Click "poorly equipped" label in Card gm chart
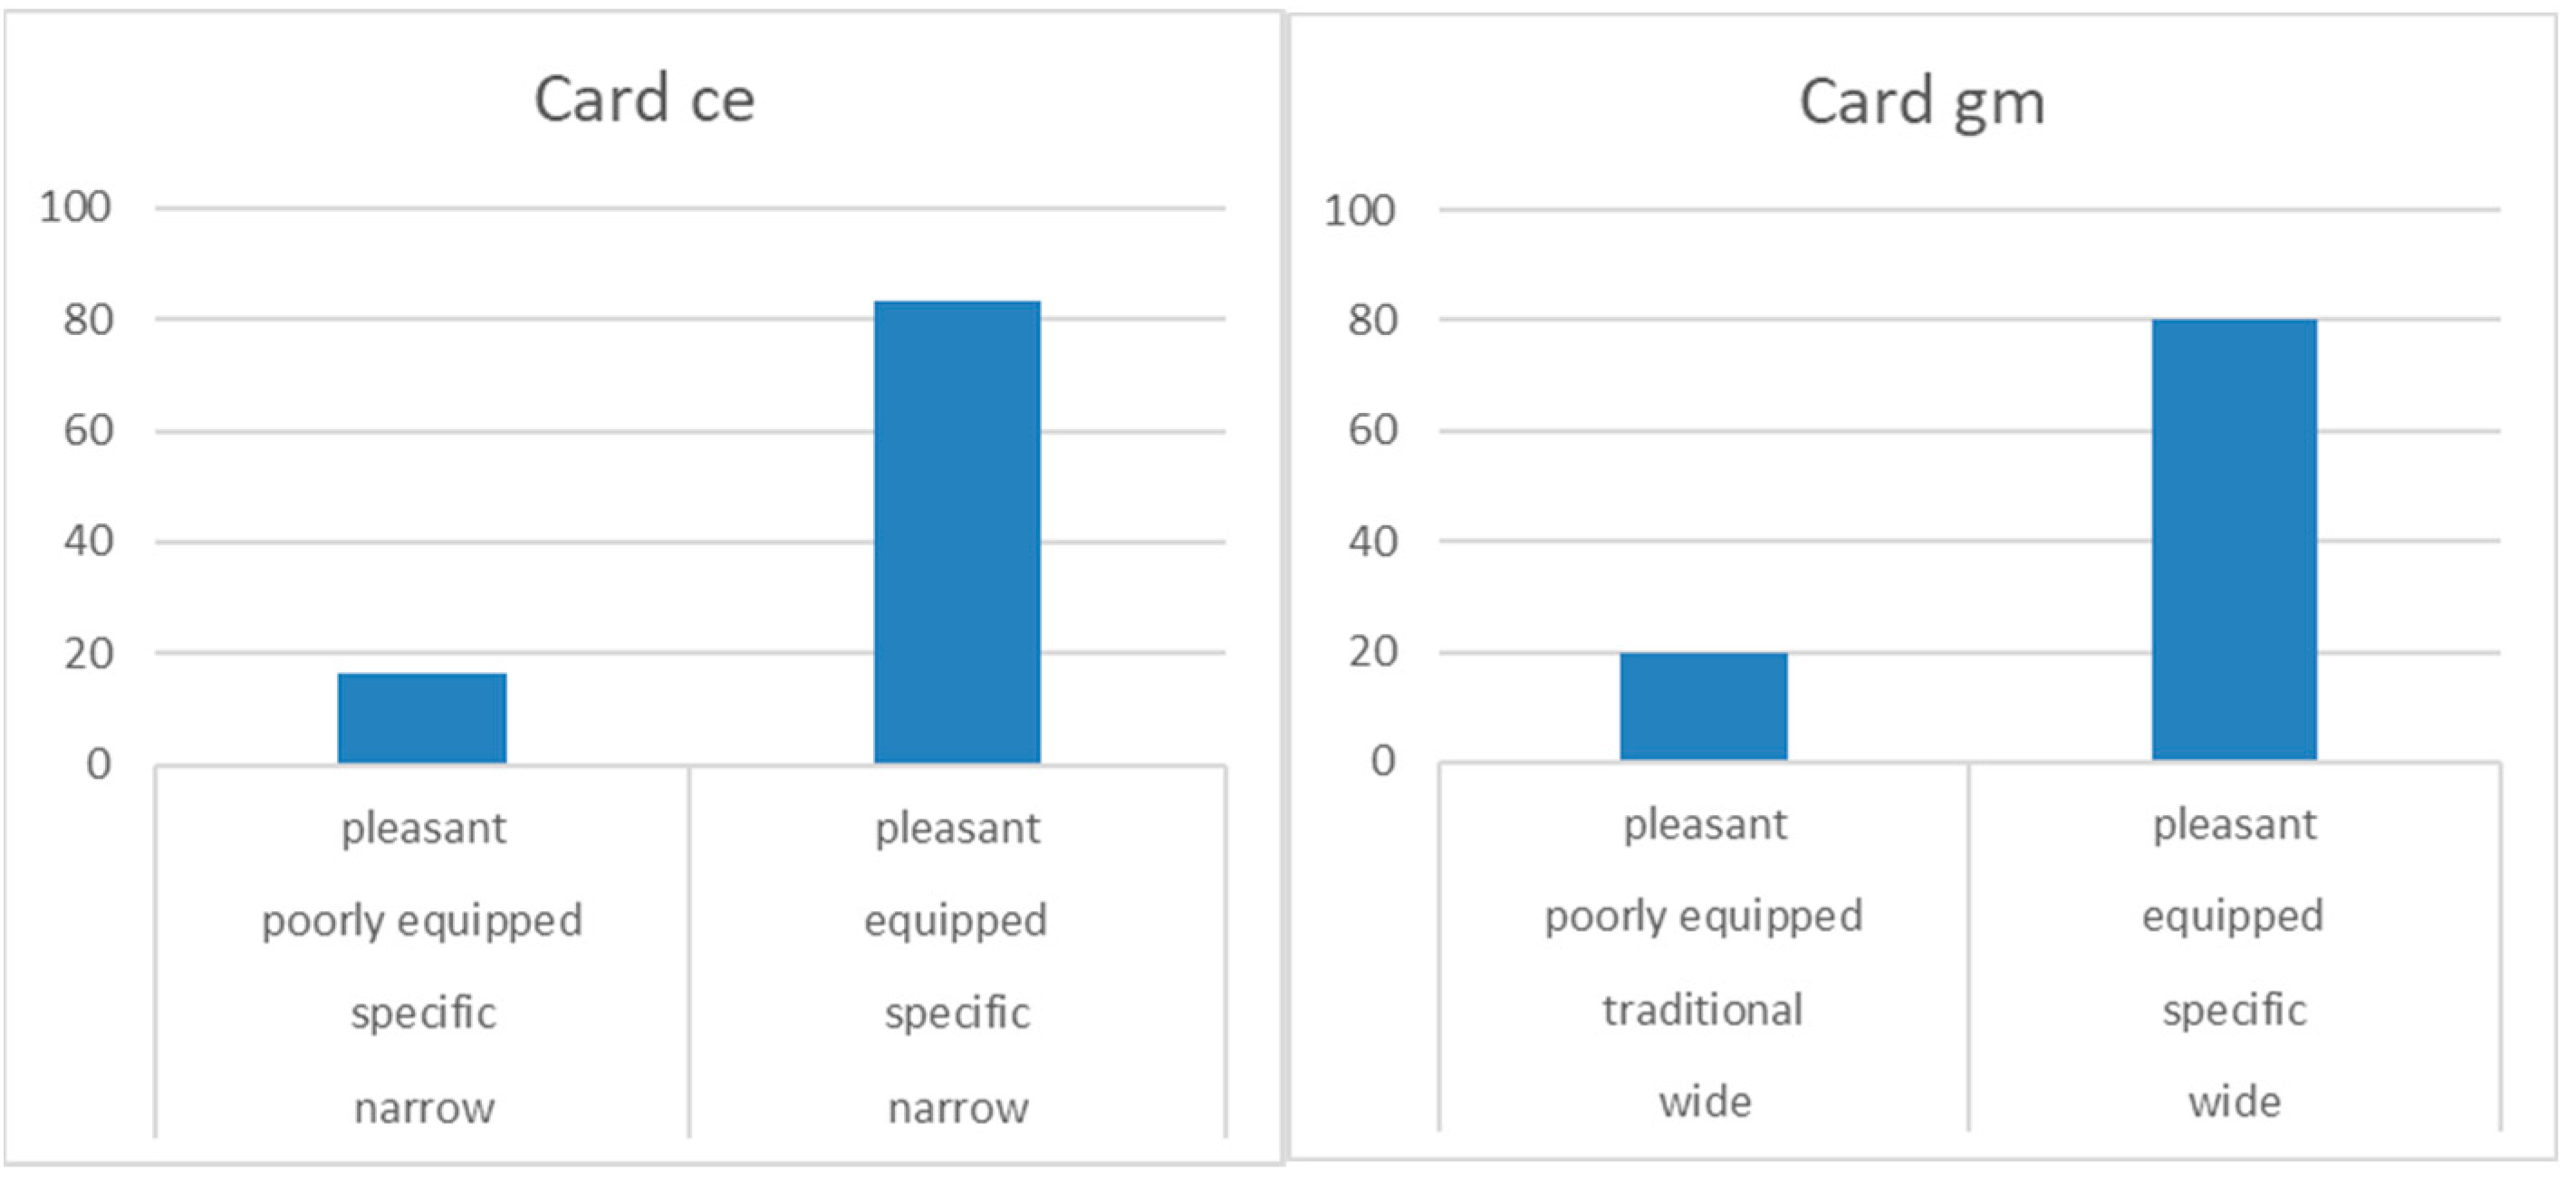This screenshot has height=1180, width=2576. pos(1703,916)
